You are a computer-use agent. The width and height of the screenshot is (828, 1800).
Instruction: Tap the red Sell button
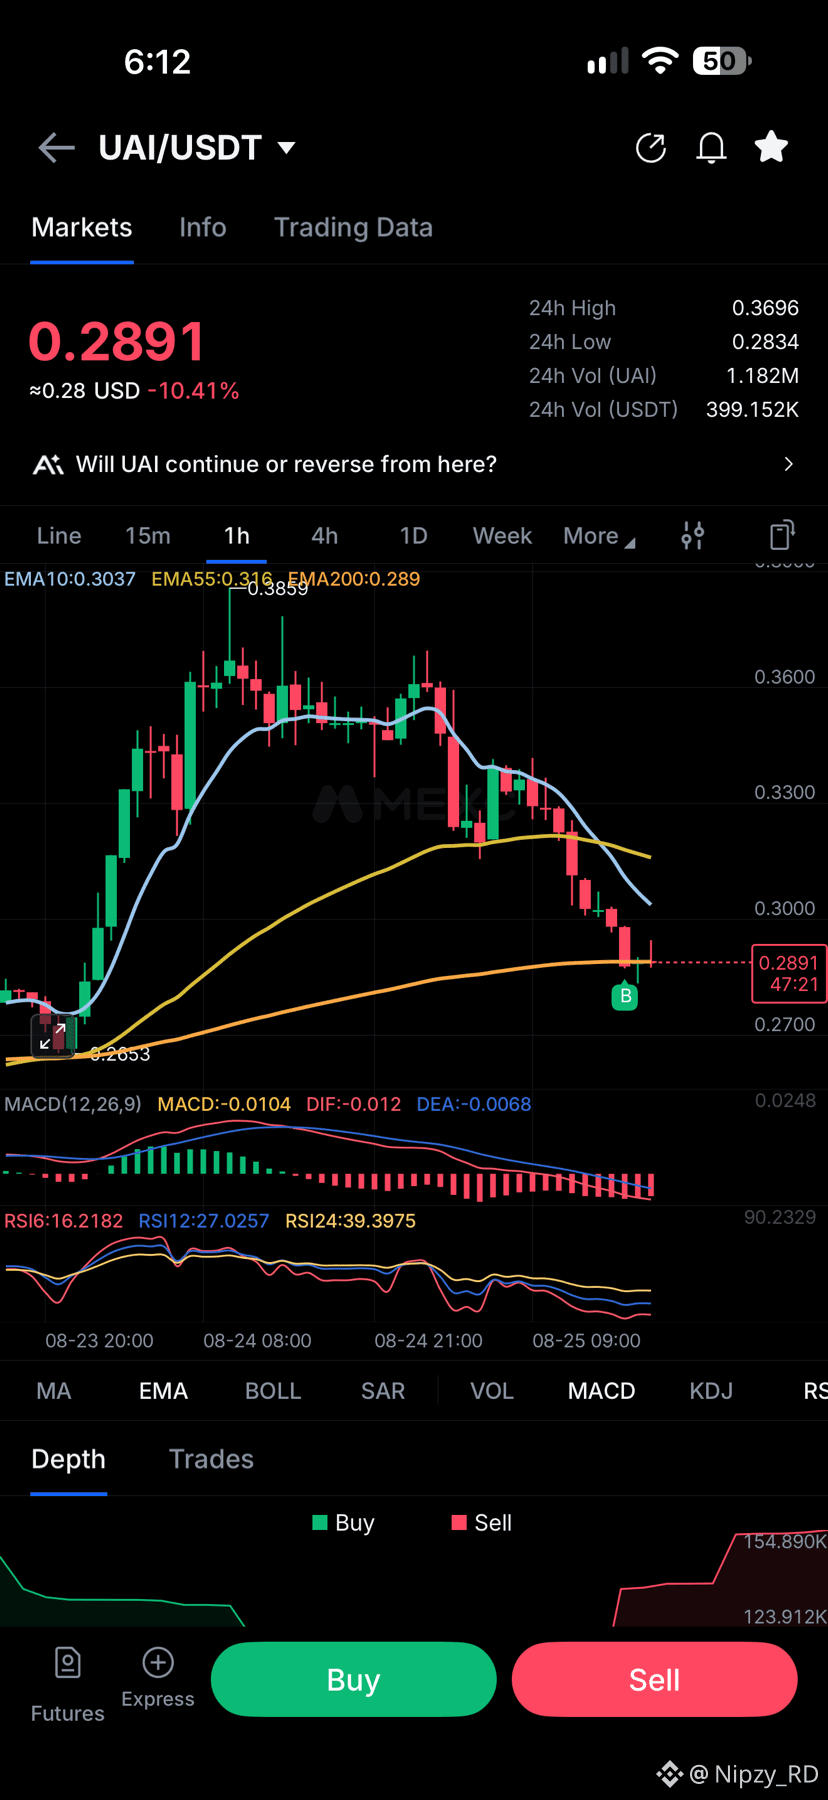coord(654,1680)
